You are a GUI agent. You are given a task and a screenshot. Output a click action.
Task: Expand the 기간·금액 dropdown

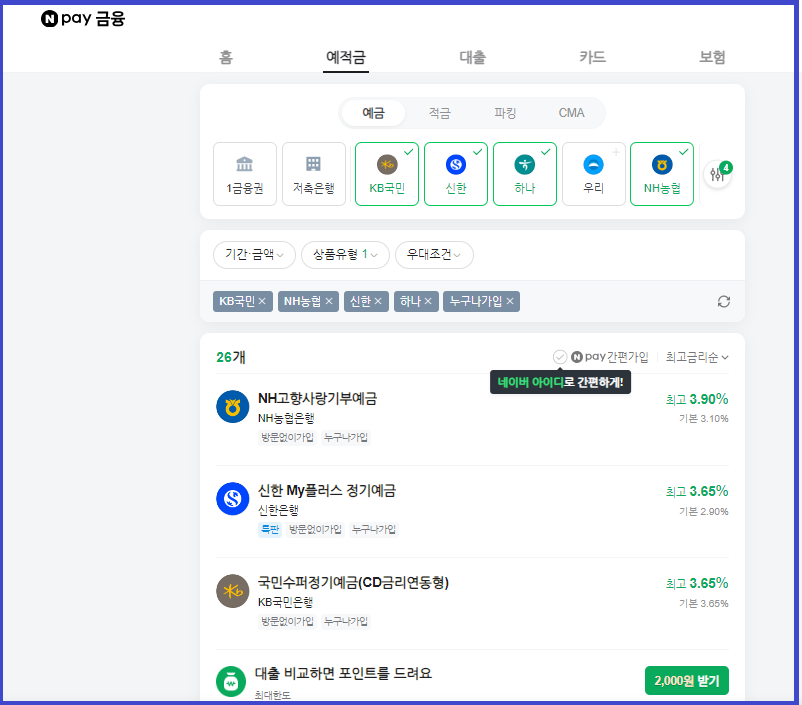(254, 254)
